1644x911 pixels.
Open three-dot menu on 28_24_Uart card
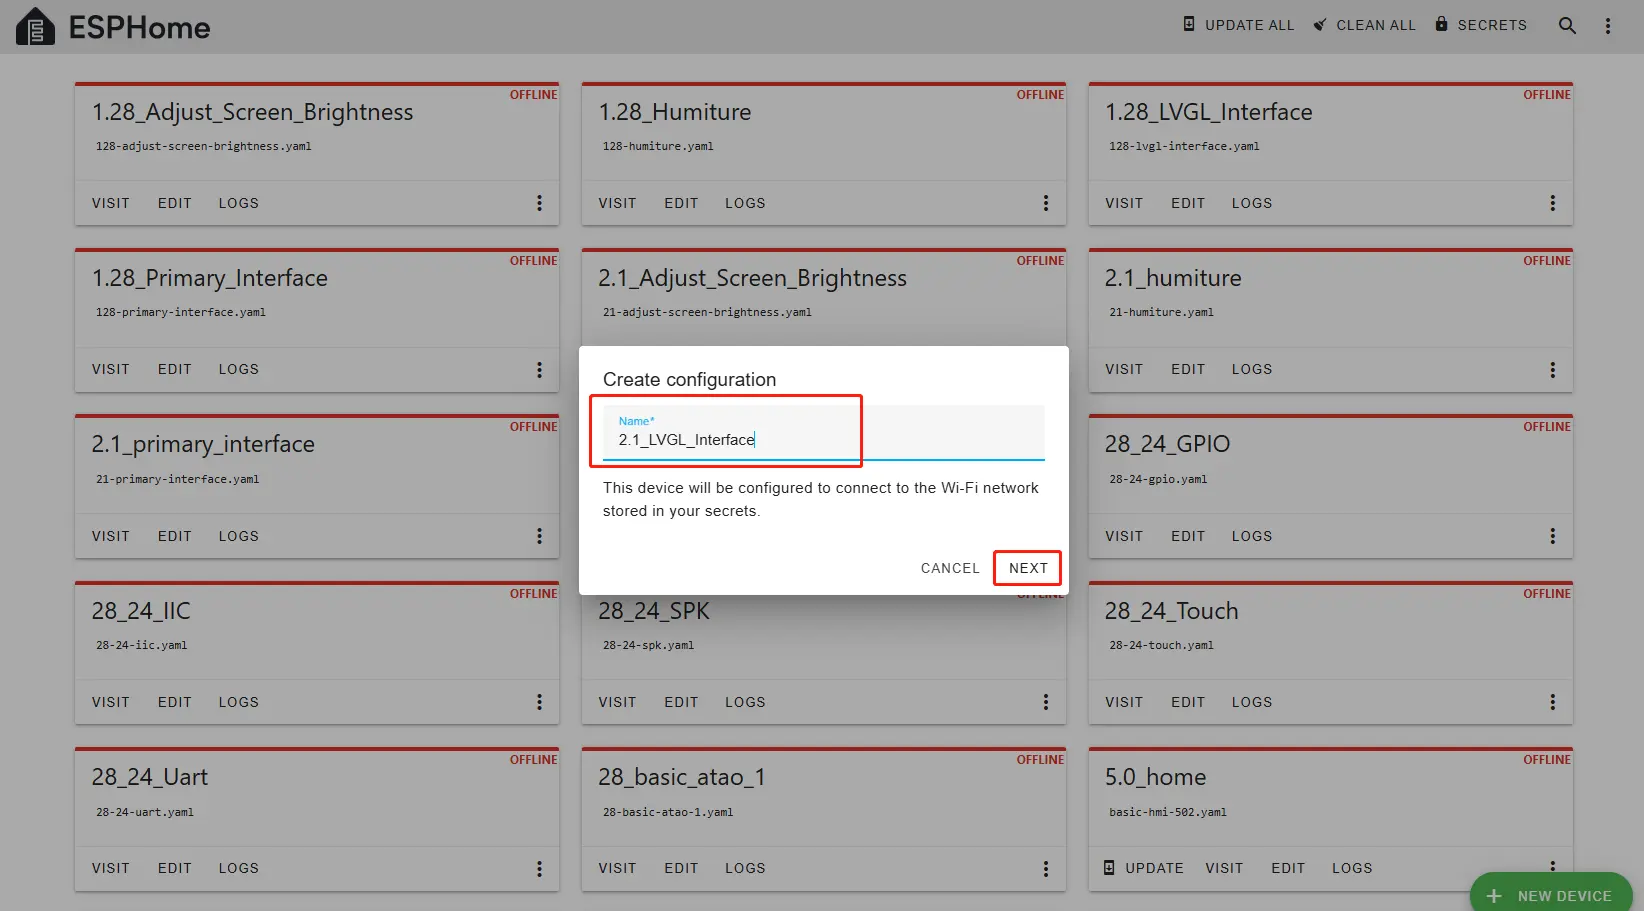tap(539, 868)
